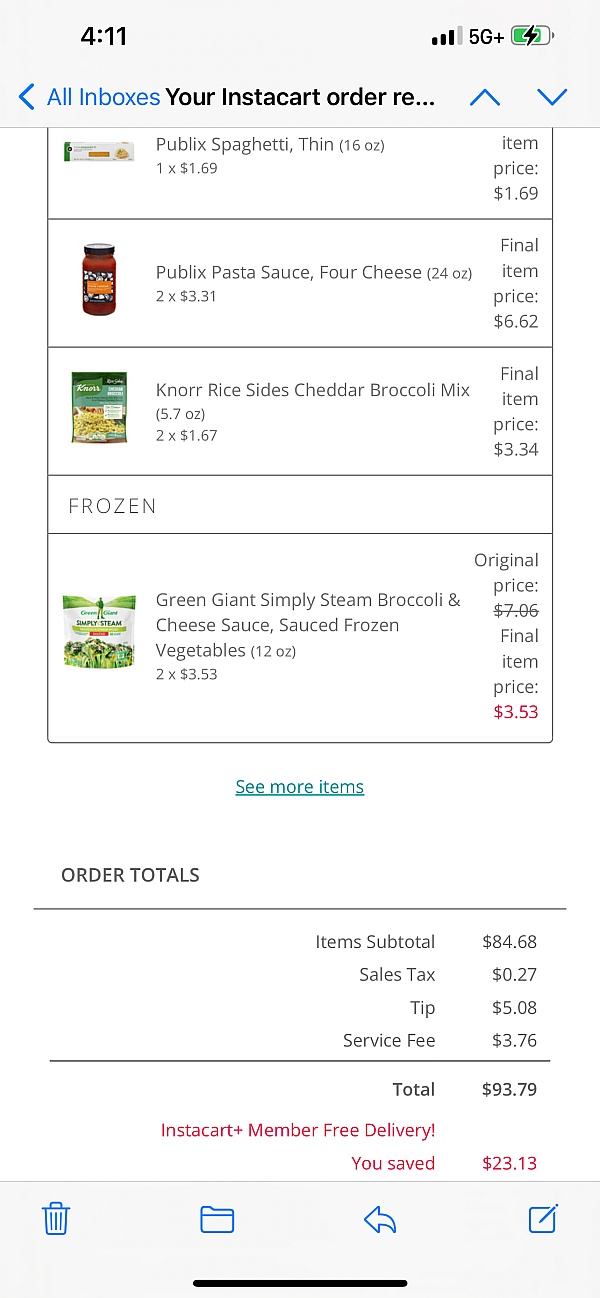Open the folder icon to file this email

(x=217, y=1219)
